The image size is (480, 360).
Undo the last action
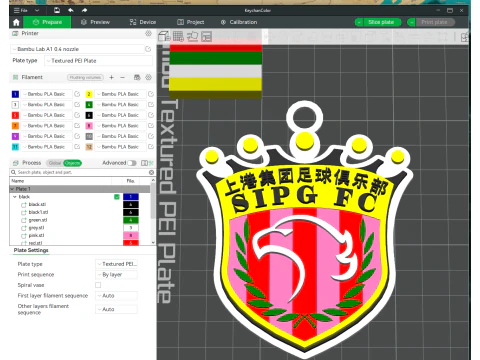[71, 10]
